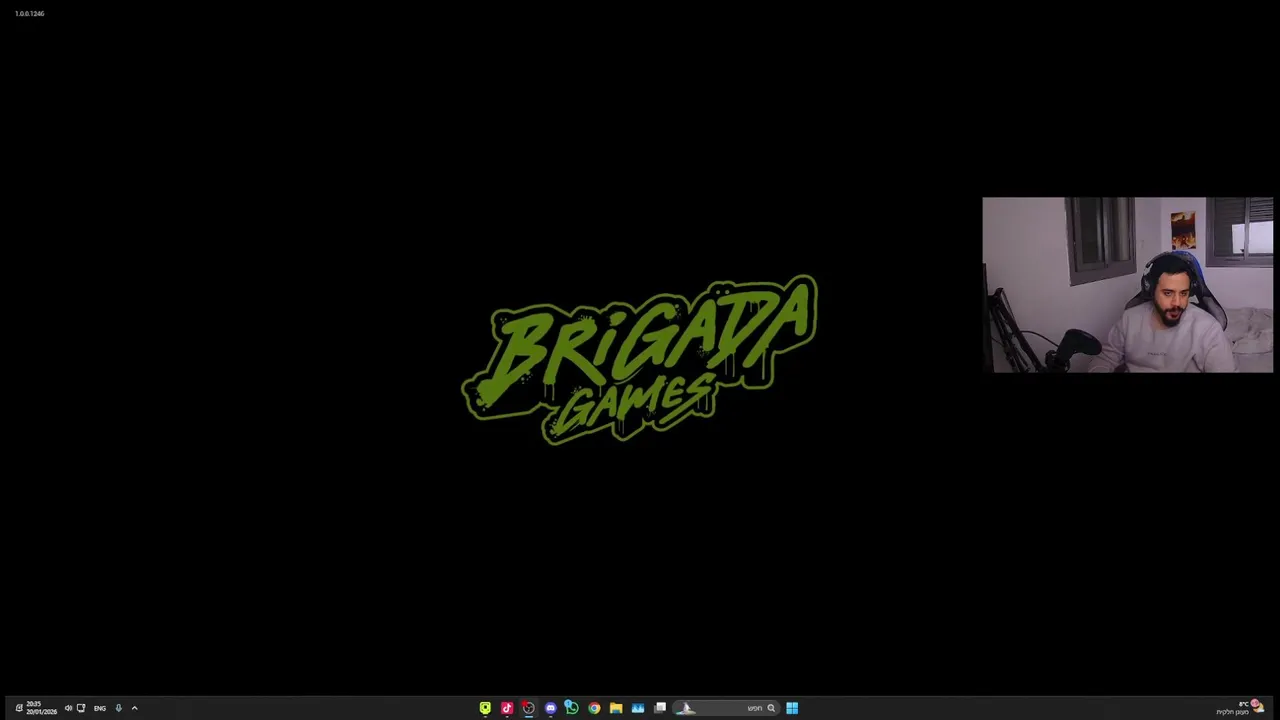Click the Brigada Games logo
1280x720 pixels.
640,359
